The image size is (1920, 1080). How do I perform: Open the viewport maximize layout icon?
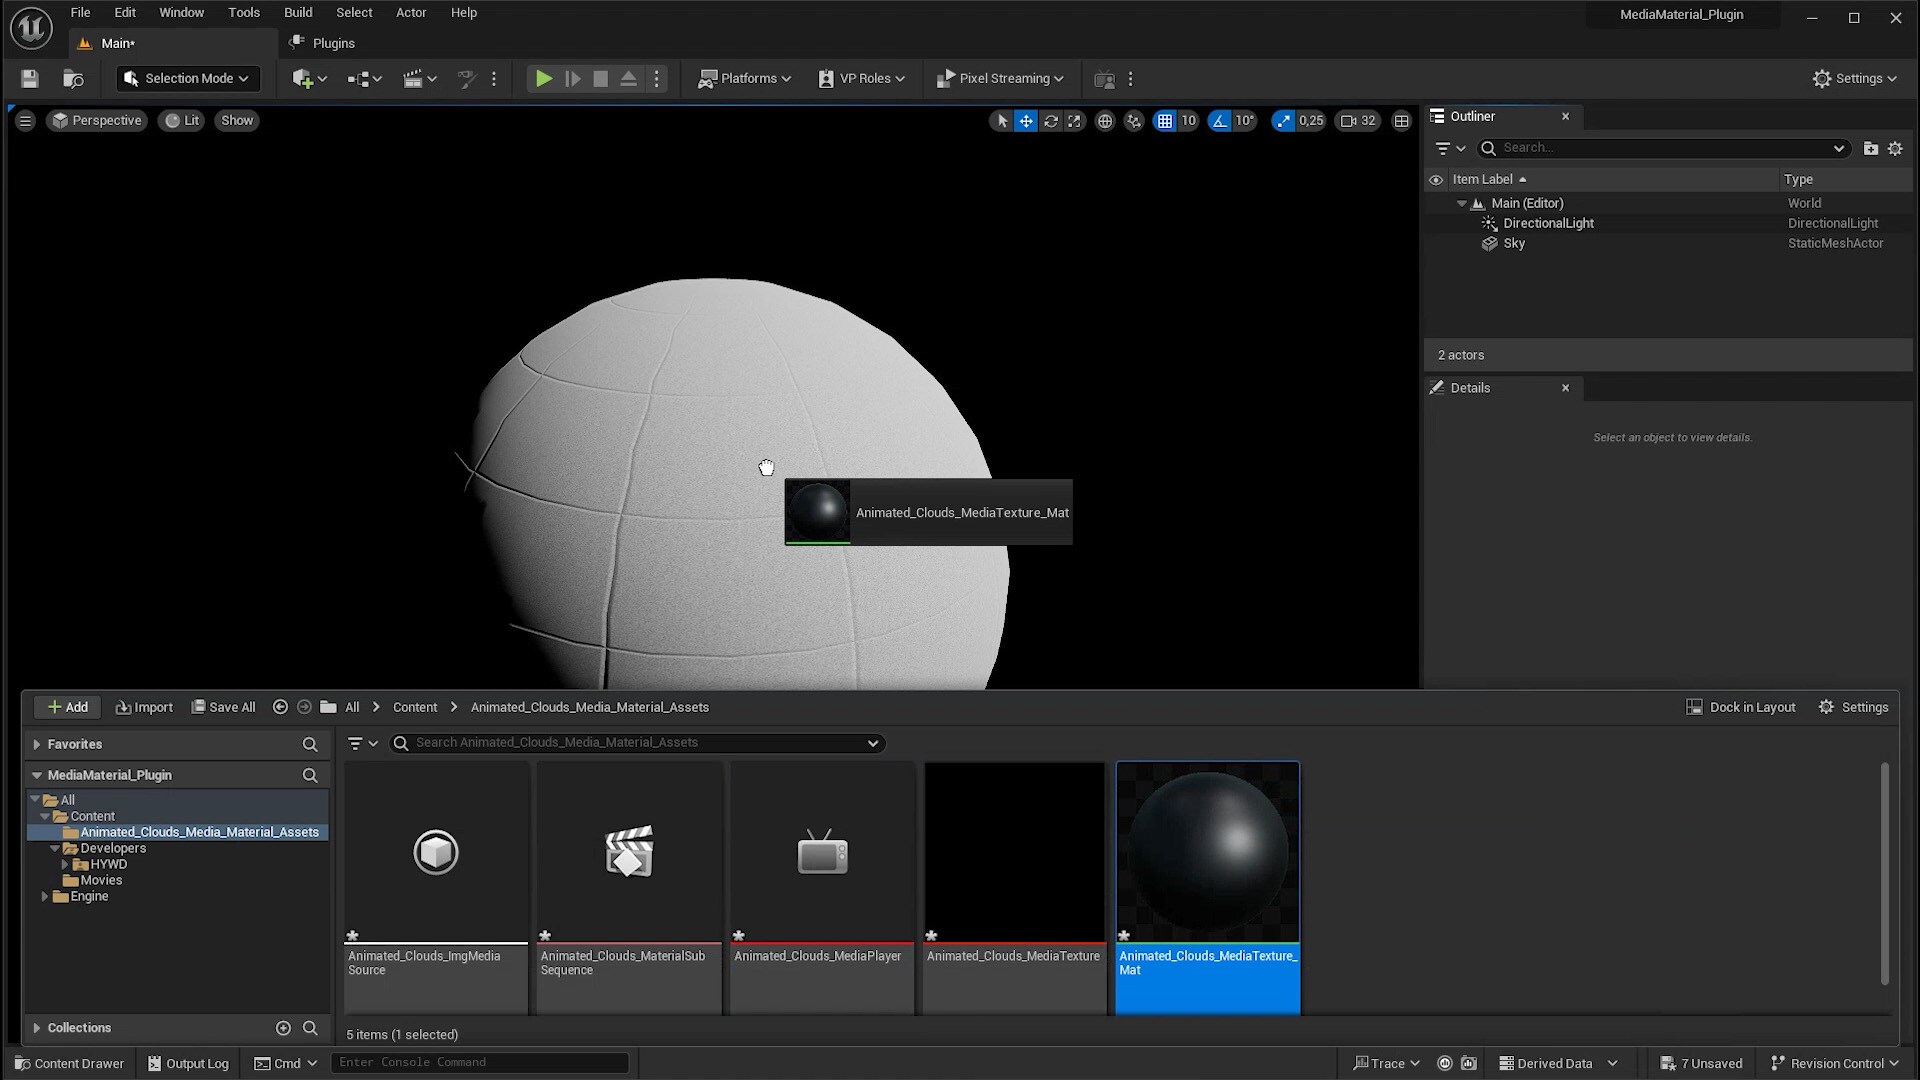click(1401, 120)
